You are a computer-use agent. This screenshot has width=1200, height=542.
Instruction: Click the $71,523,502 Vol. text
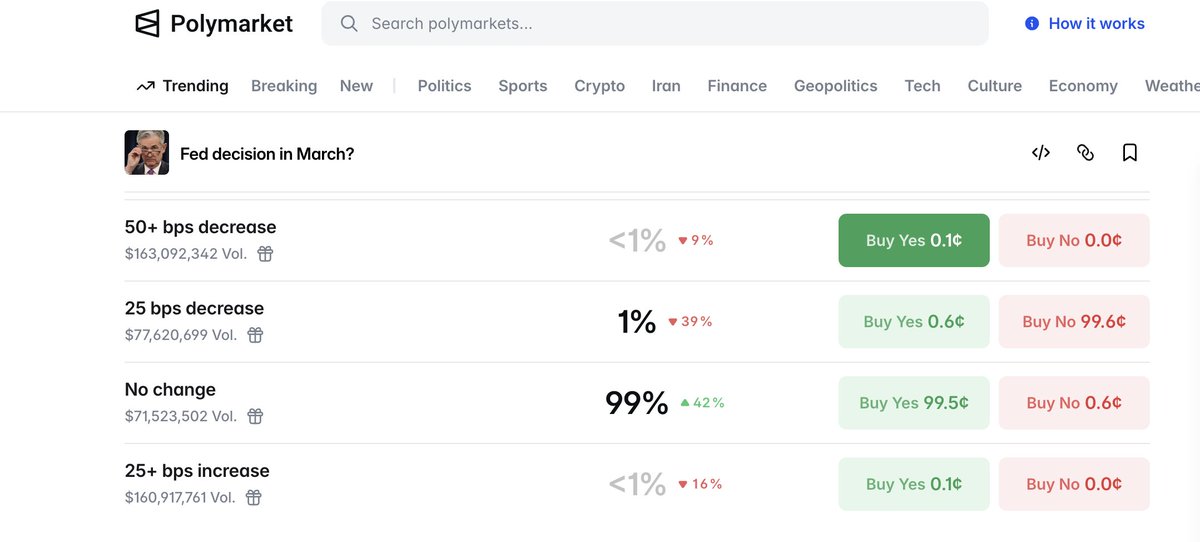(181, 416)
